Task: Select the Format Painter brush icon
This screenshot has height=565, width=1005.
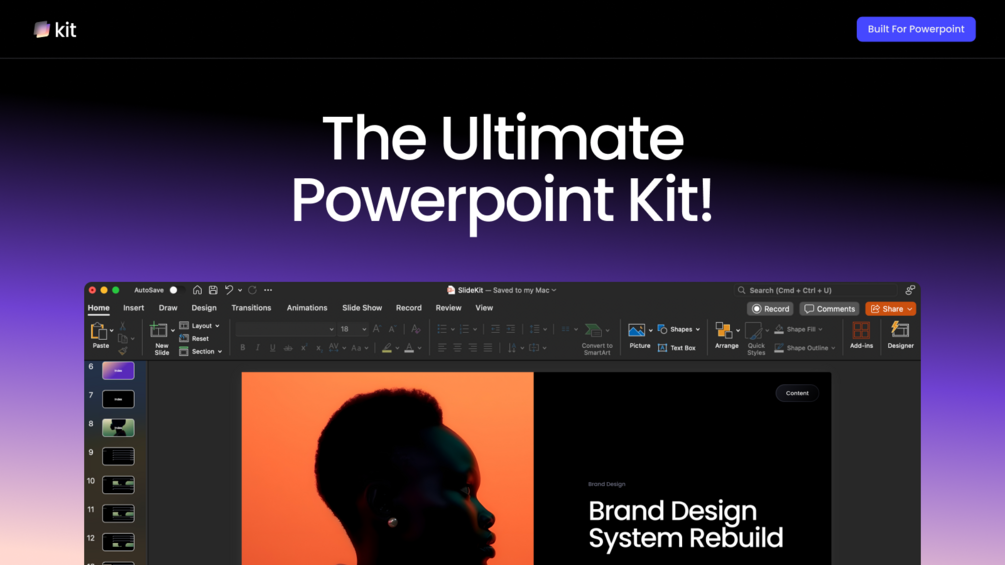Action: pyautogui.click(x=122, y=350)
